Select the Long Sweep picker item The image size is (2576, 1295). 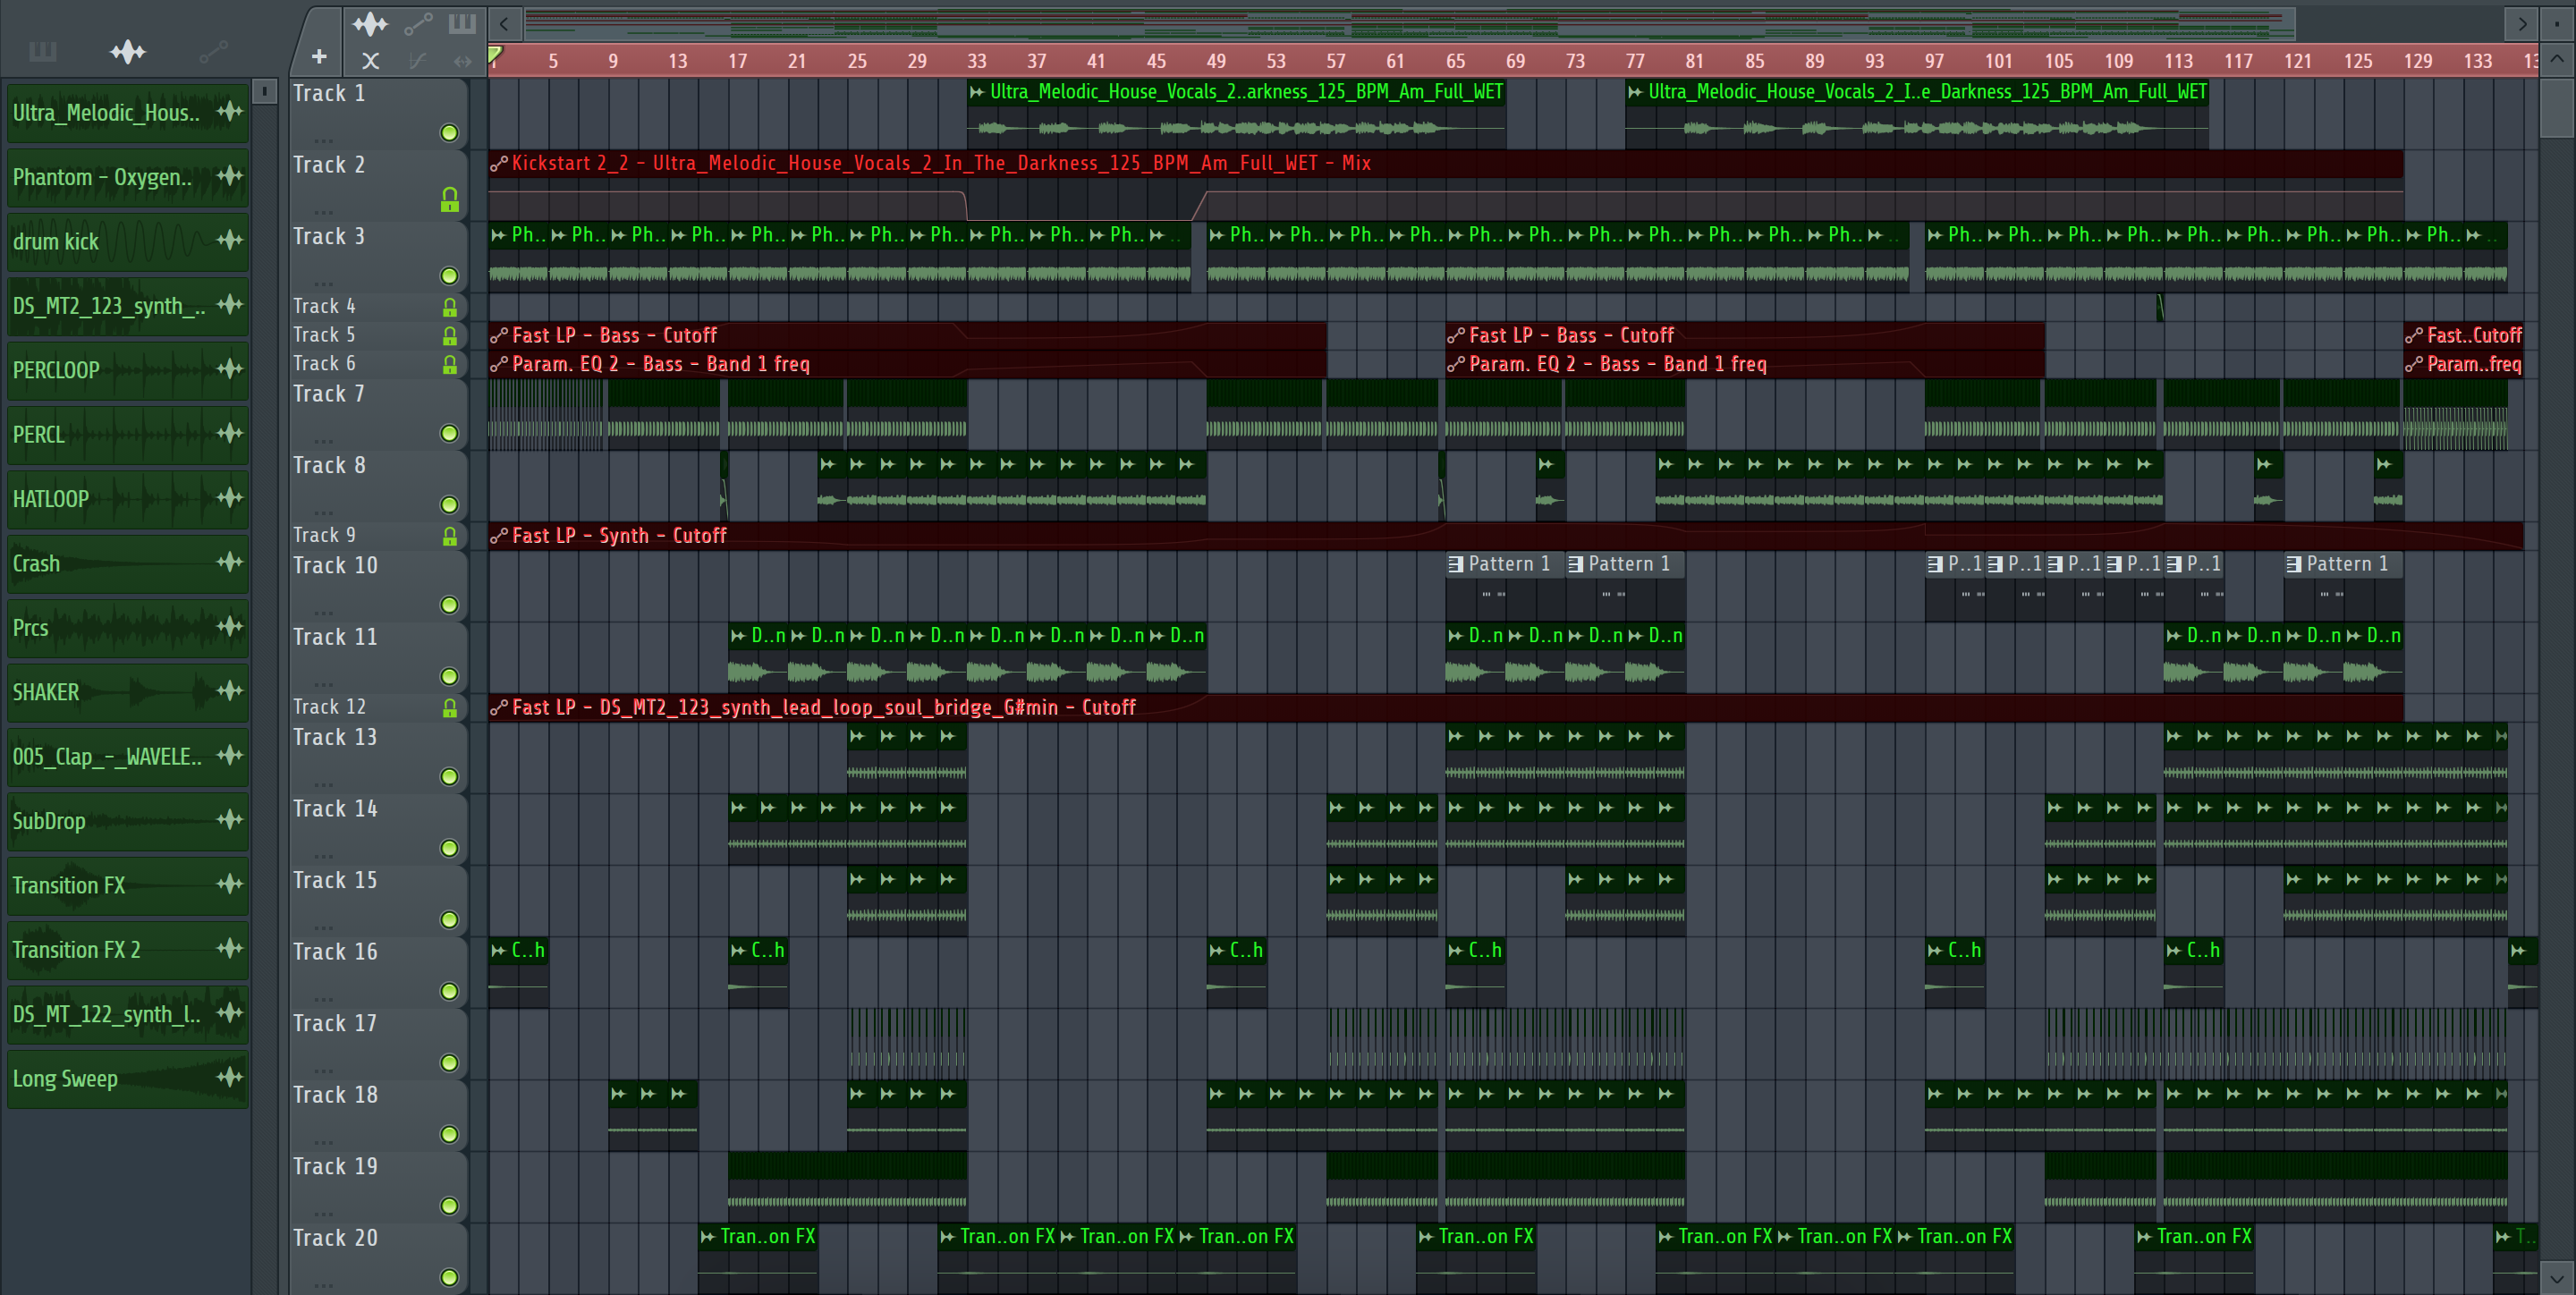click(x=128, y=1079)
